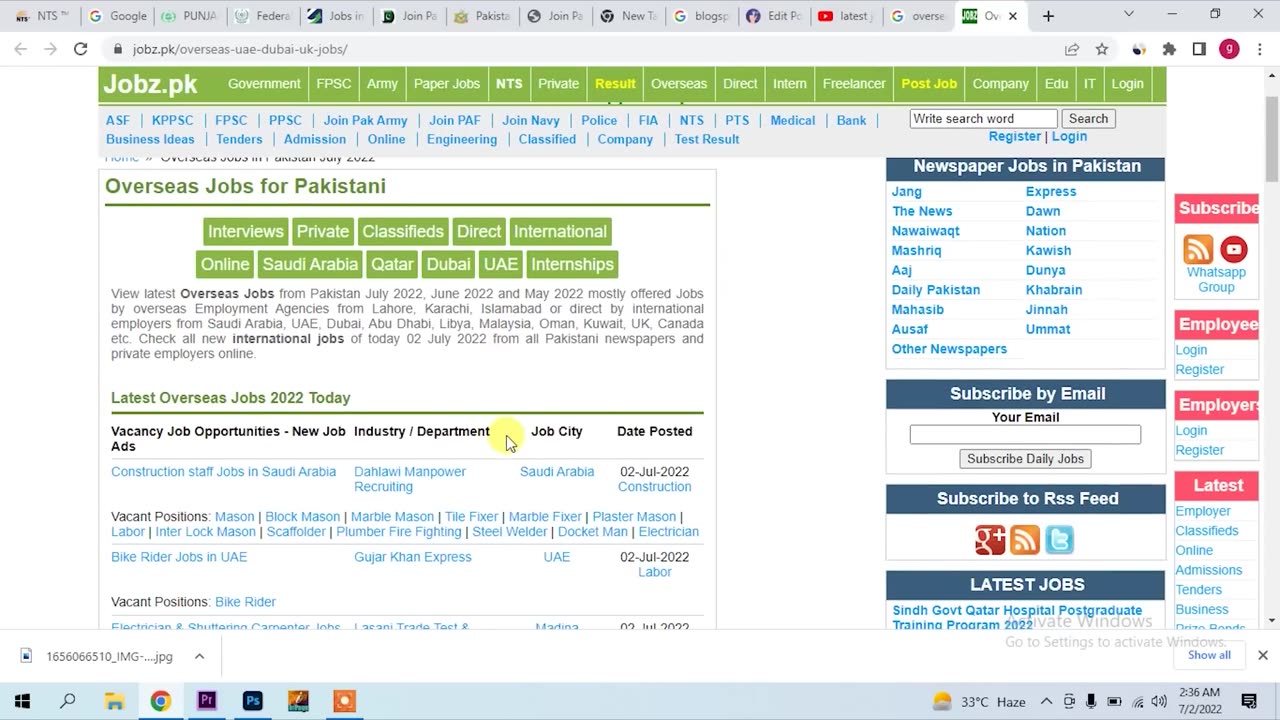Click the orange RSS icon under Subscribe
The height and width of the screenshot is (720, 1280).
point(1198,248)
